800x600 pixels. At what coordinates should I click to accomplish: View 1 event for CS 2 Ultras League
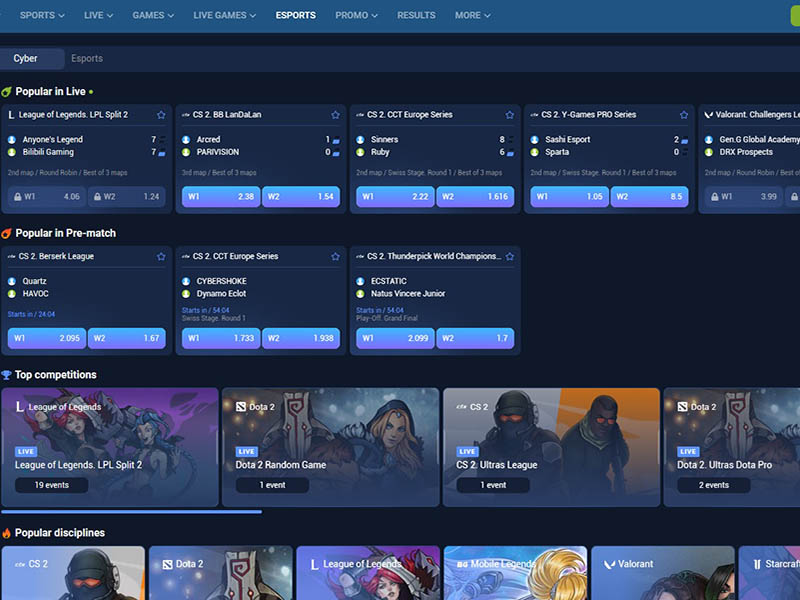(x=493, y=485)
